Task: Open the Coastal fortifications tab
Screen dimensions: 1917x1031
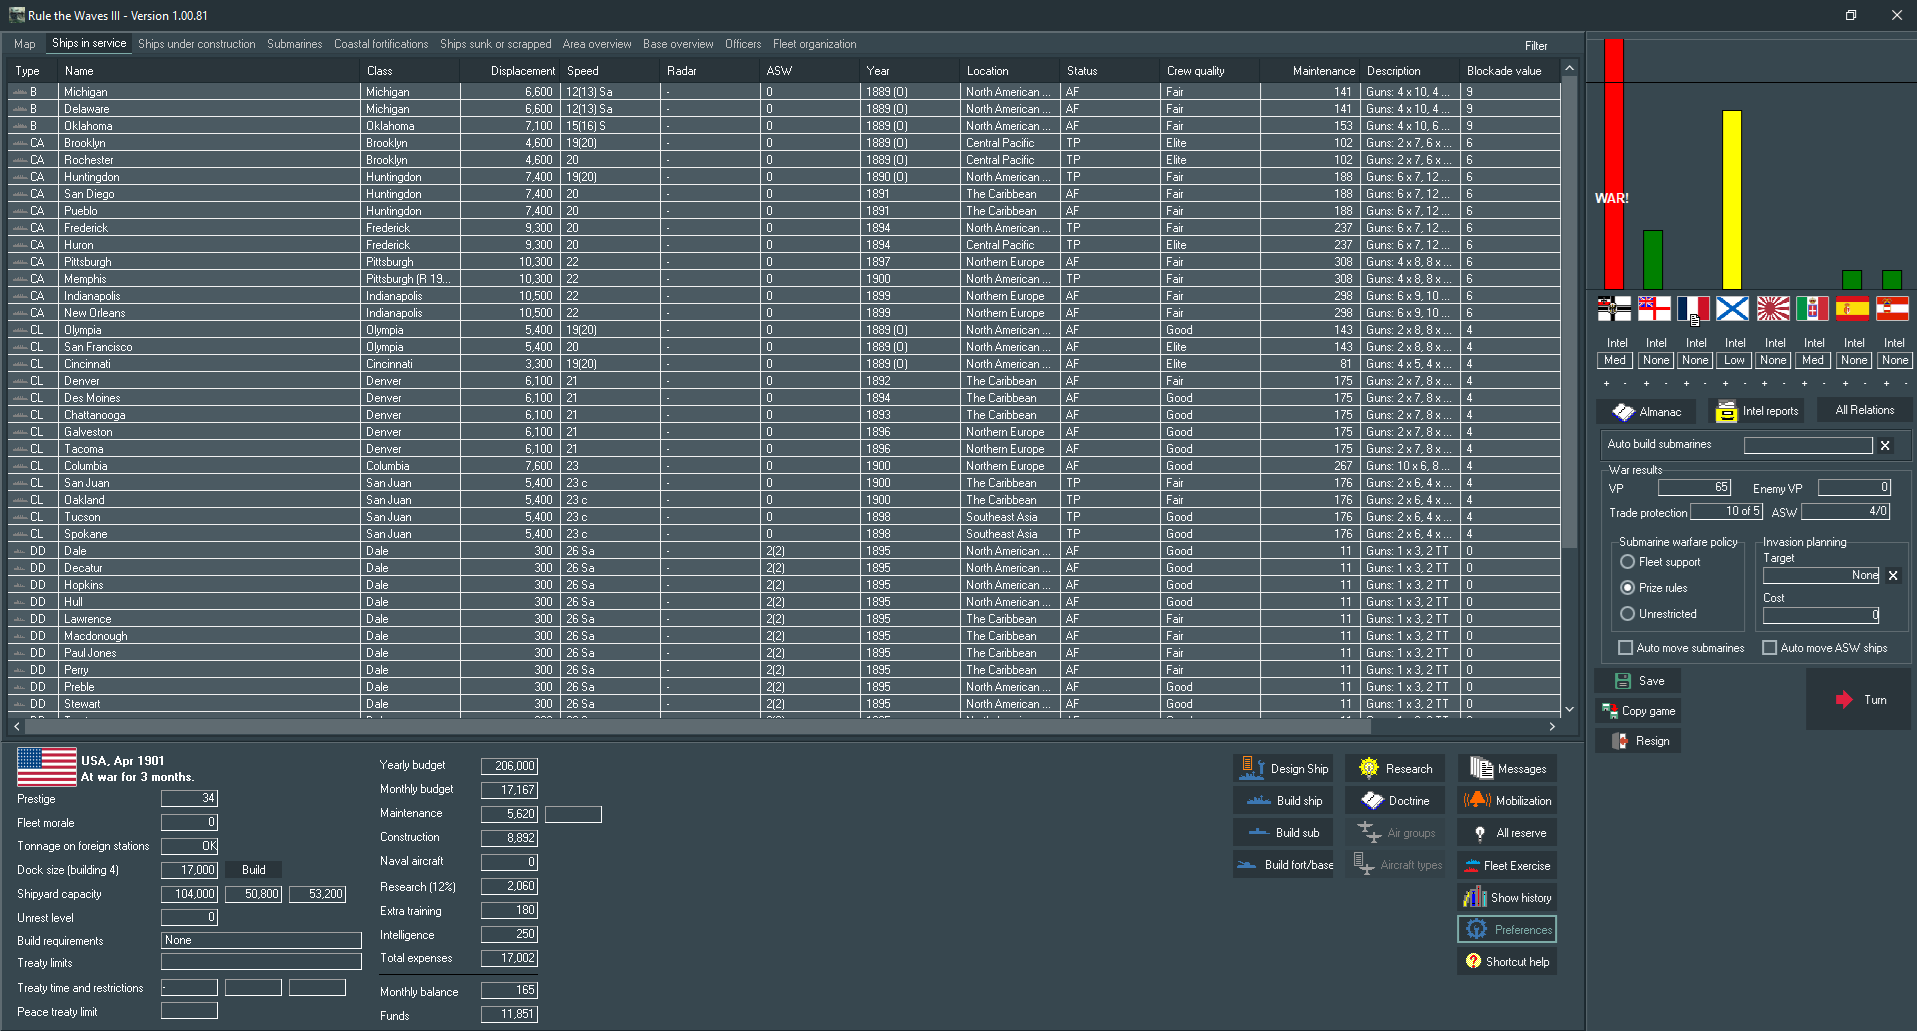Action: [x=381, y=44]
